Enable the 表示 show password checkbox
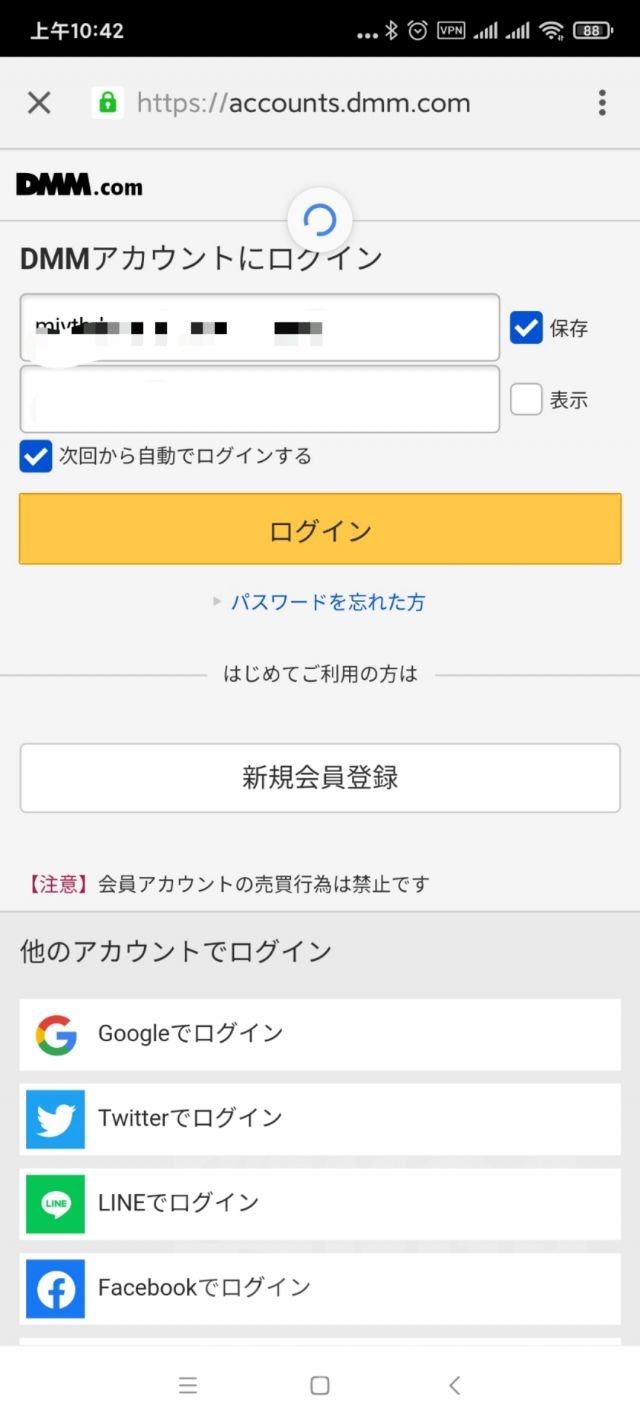The image size is (640, 1422). (x=525, y=399)
